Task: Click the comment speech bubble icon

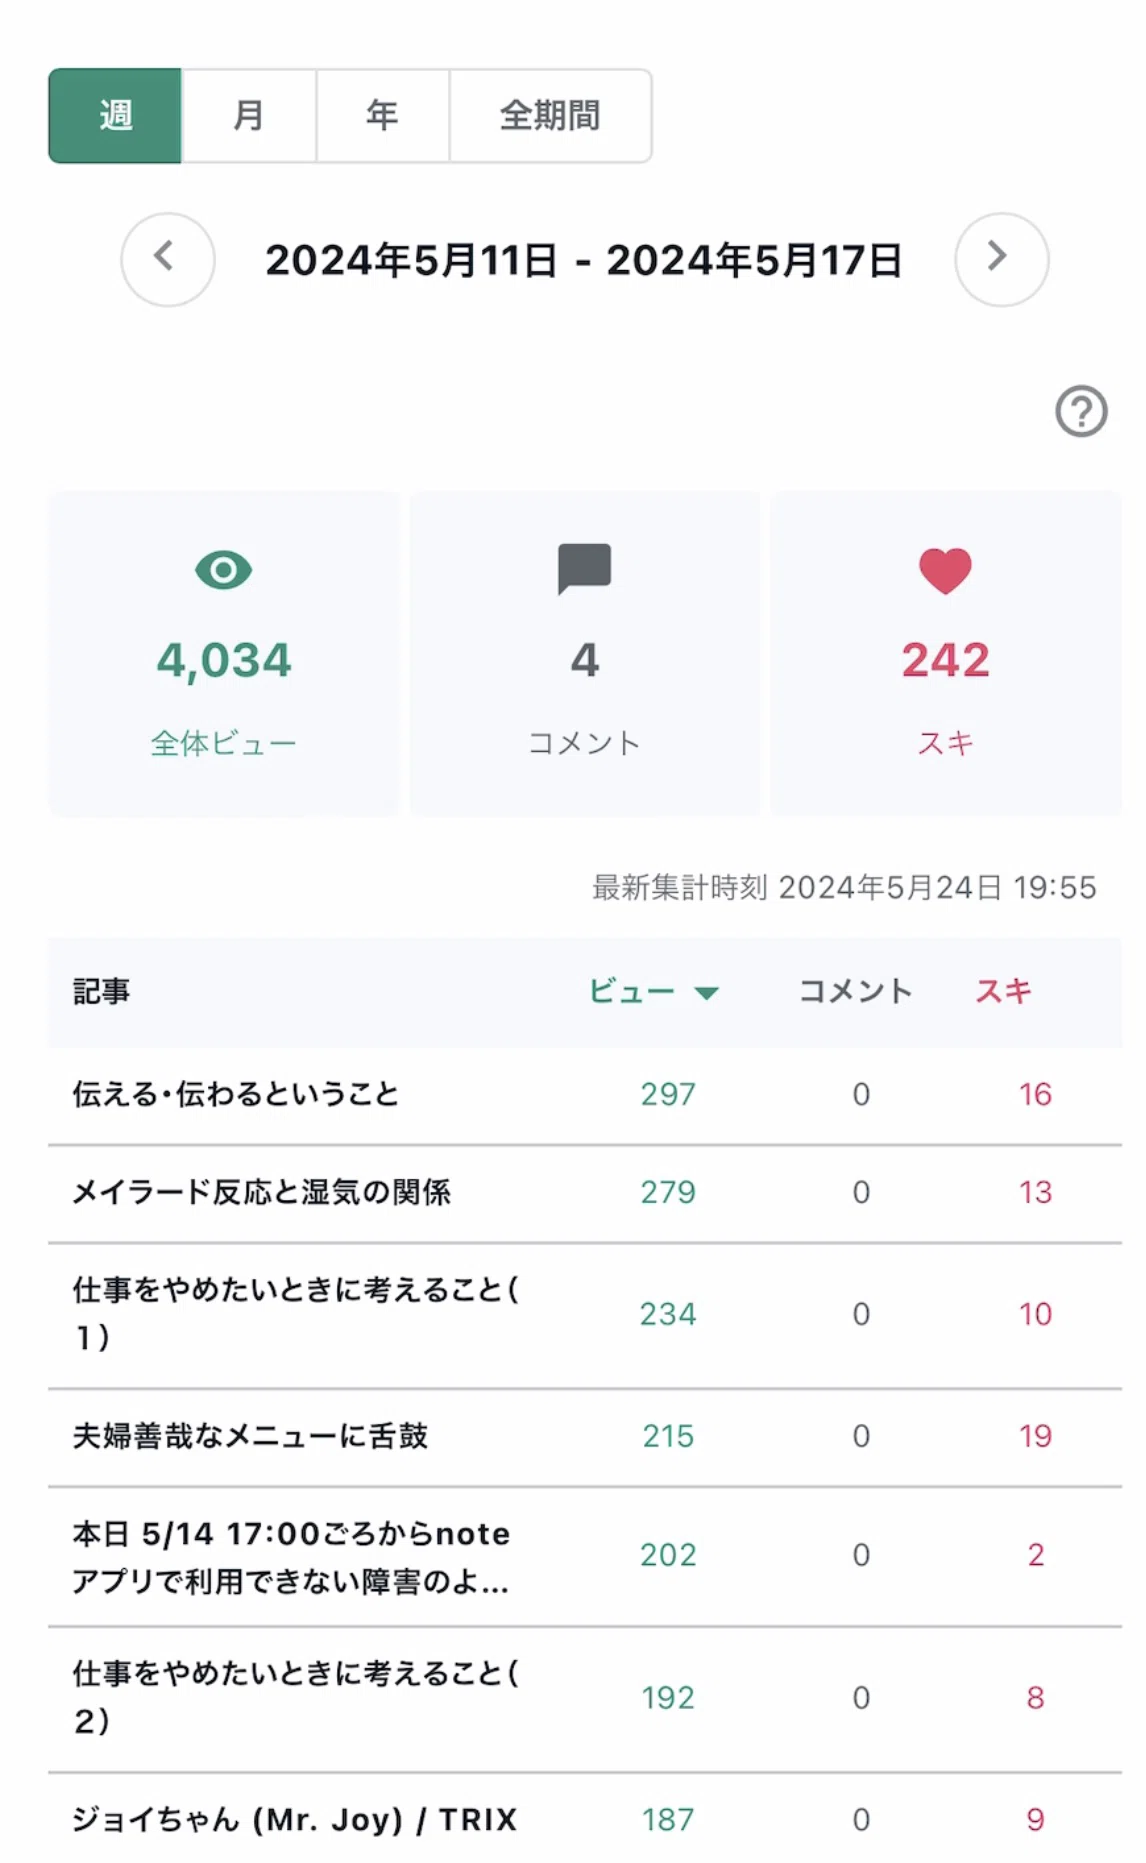Action: [584, 569]
